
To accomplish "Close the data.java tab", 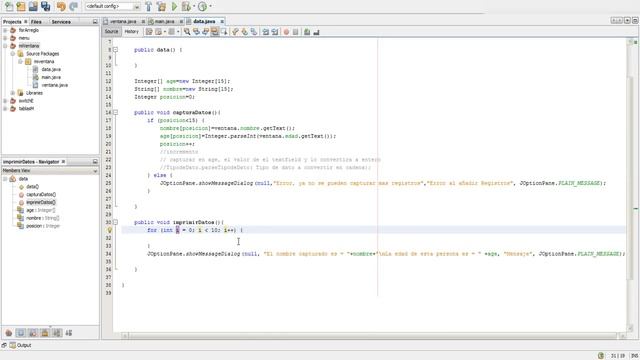I will pos(222,21).
